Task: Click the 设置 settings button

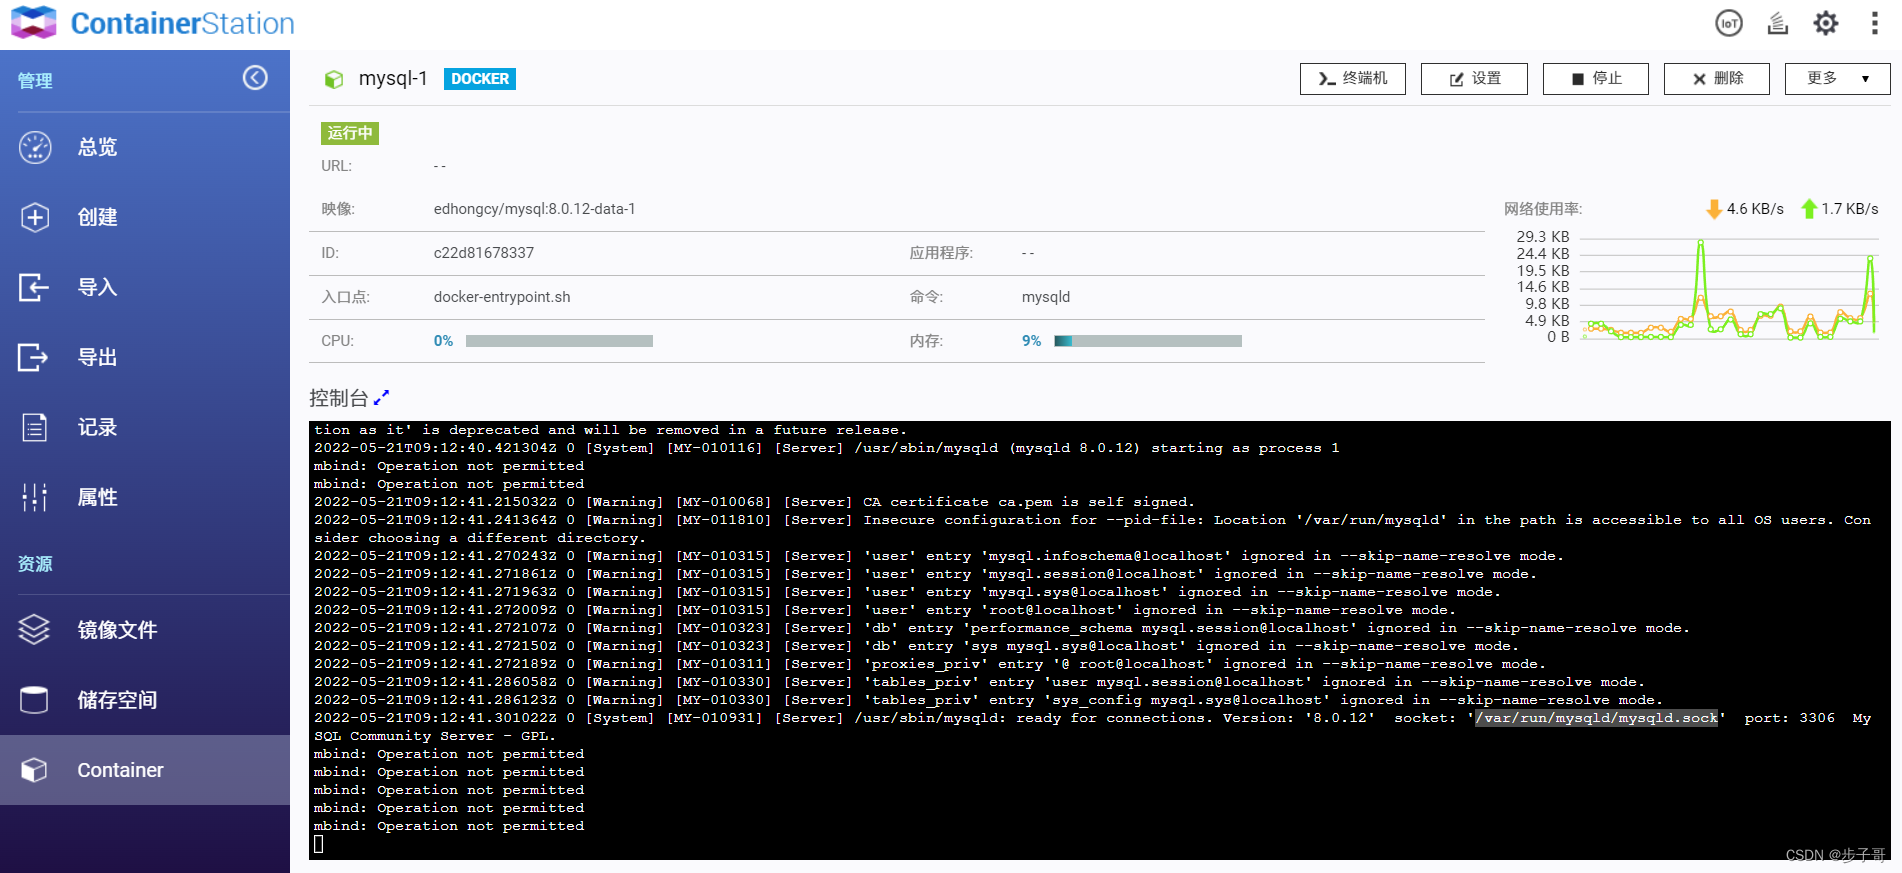Action: pos(1474,79)
